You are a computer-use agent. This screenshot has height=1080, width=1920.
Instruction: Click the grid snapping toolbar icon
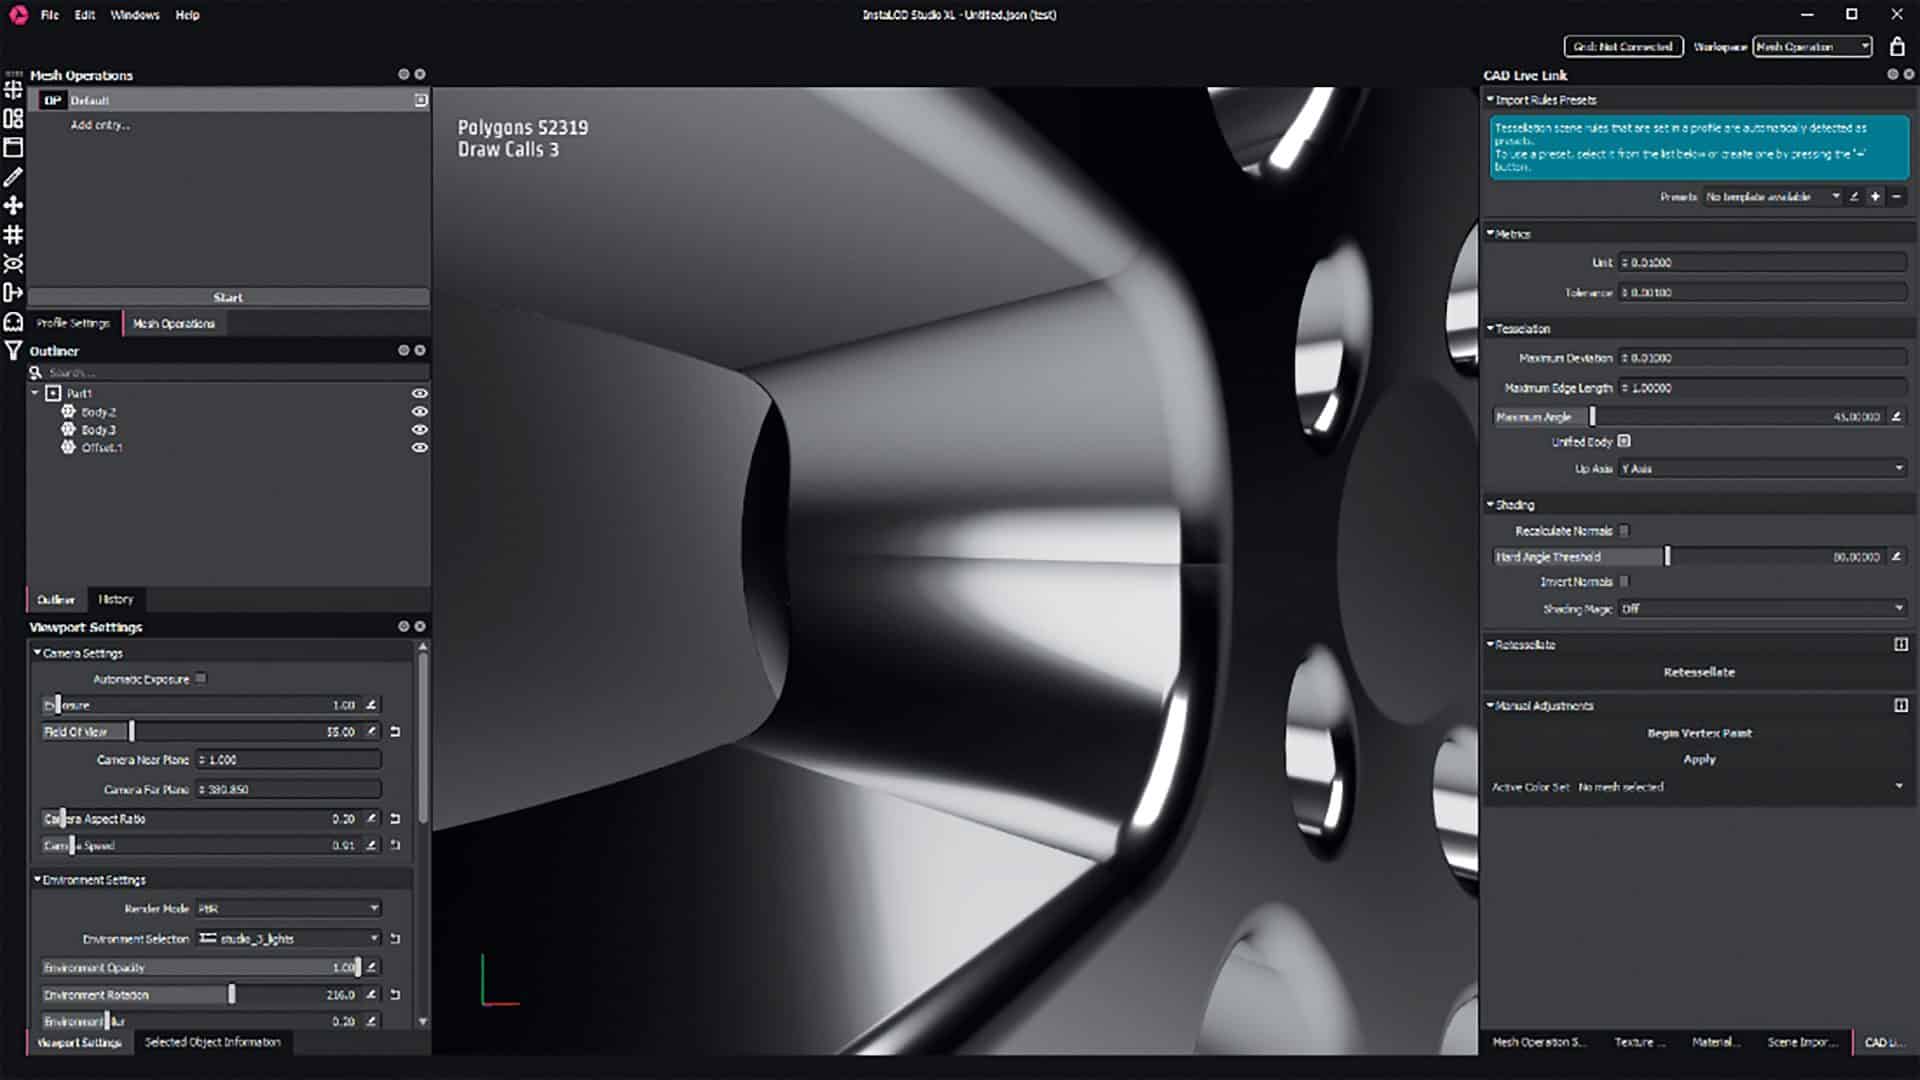pos(13,232)
